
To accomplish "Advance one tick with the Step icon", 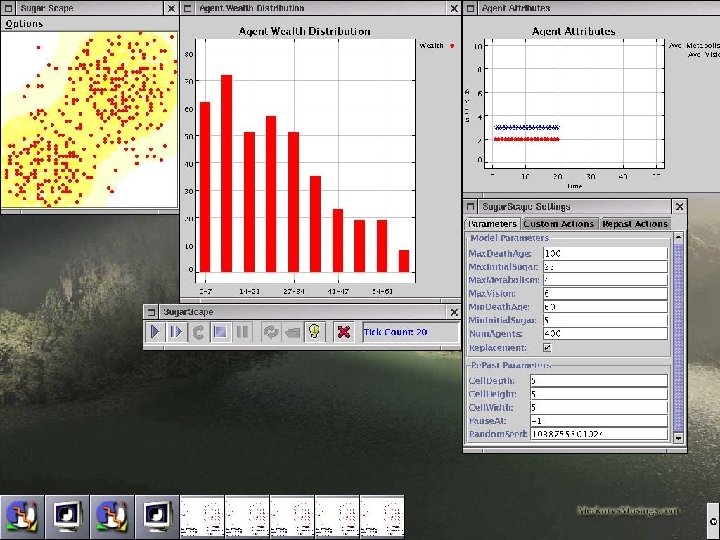I will click(x=176, y=332).
